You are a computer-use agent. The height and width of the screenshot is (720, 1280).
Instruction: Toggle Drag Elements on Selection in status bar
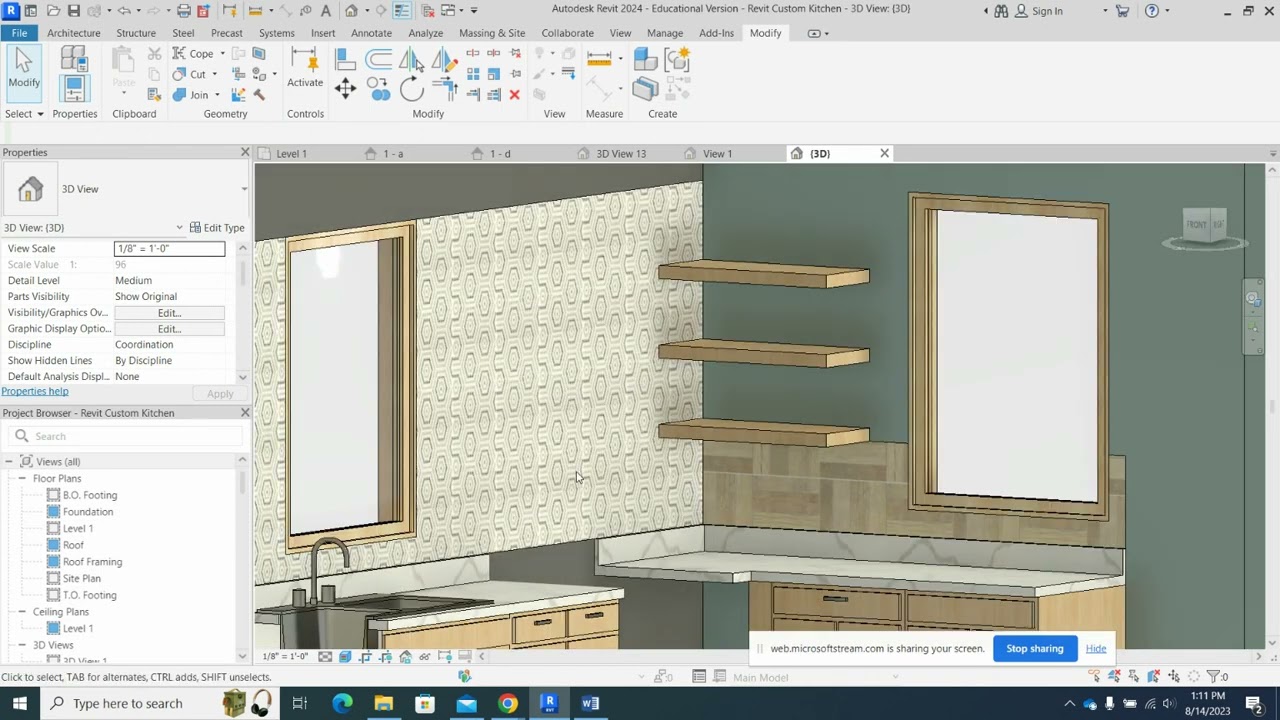click(x=1174, y=677)
